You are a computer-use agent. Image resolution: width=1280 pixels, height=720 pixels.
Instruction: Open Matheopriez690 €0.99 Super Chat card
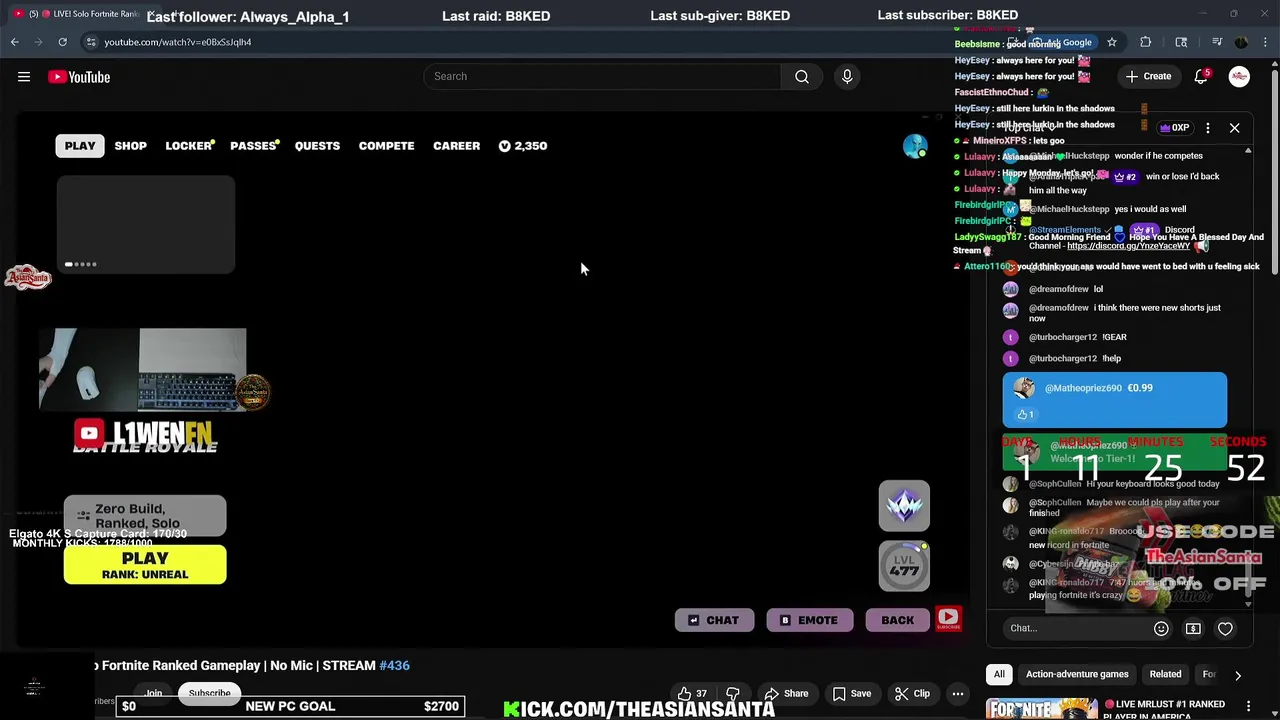point(1114,399)
